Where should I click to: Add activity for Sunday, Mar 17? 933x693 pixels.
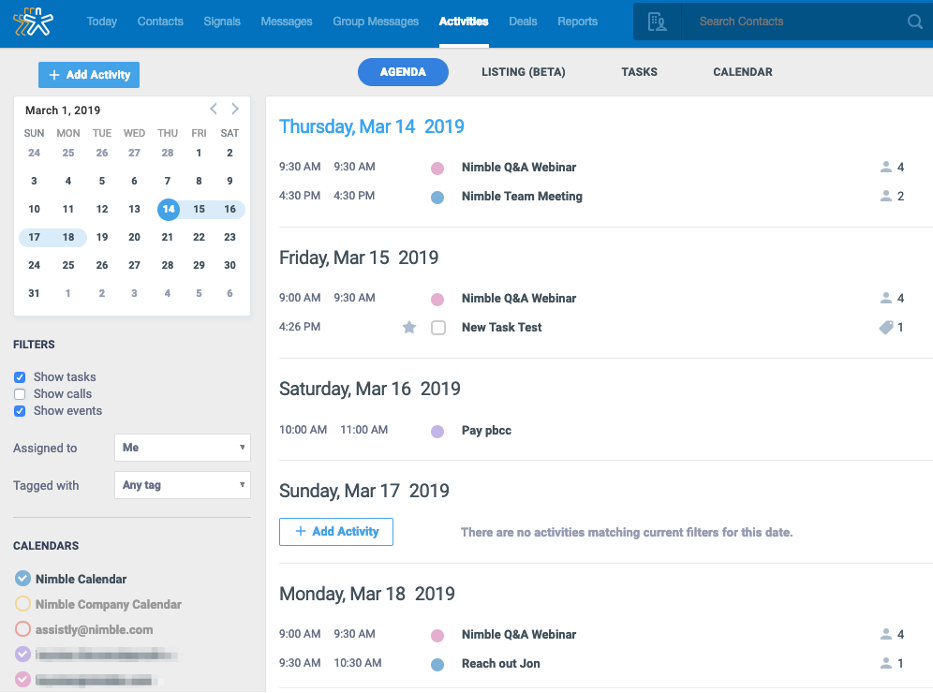(x=336, y=532)
